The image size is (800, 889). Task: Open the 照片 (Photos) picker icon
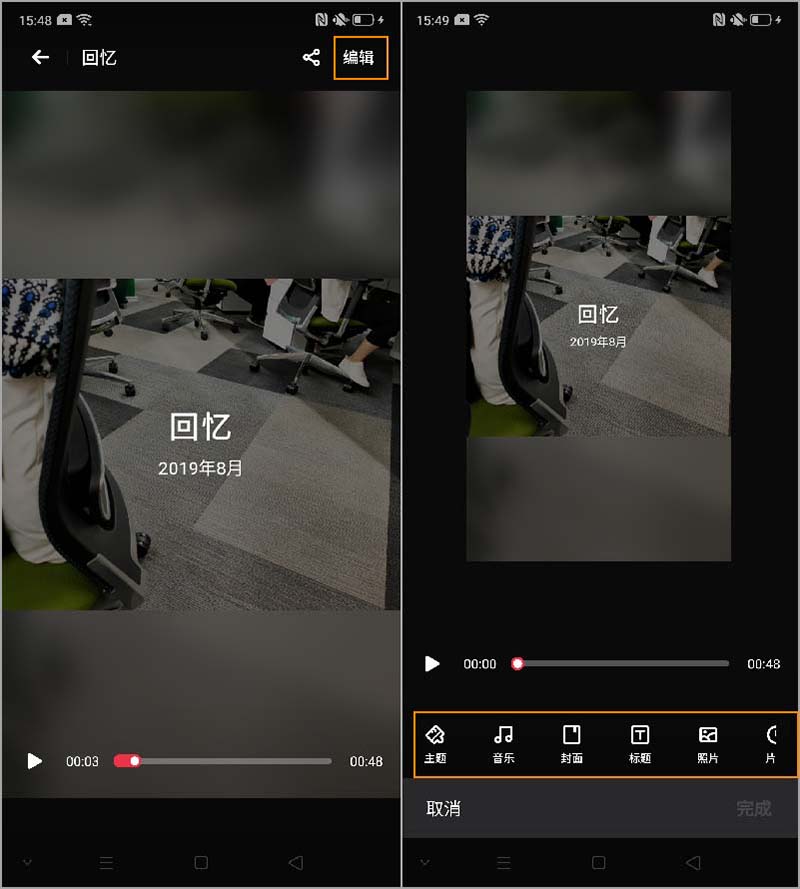[x=707, y=744]
